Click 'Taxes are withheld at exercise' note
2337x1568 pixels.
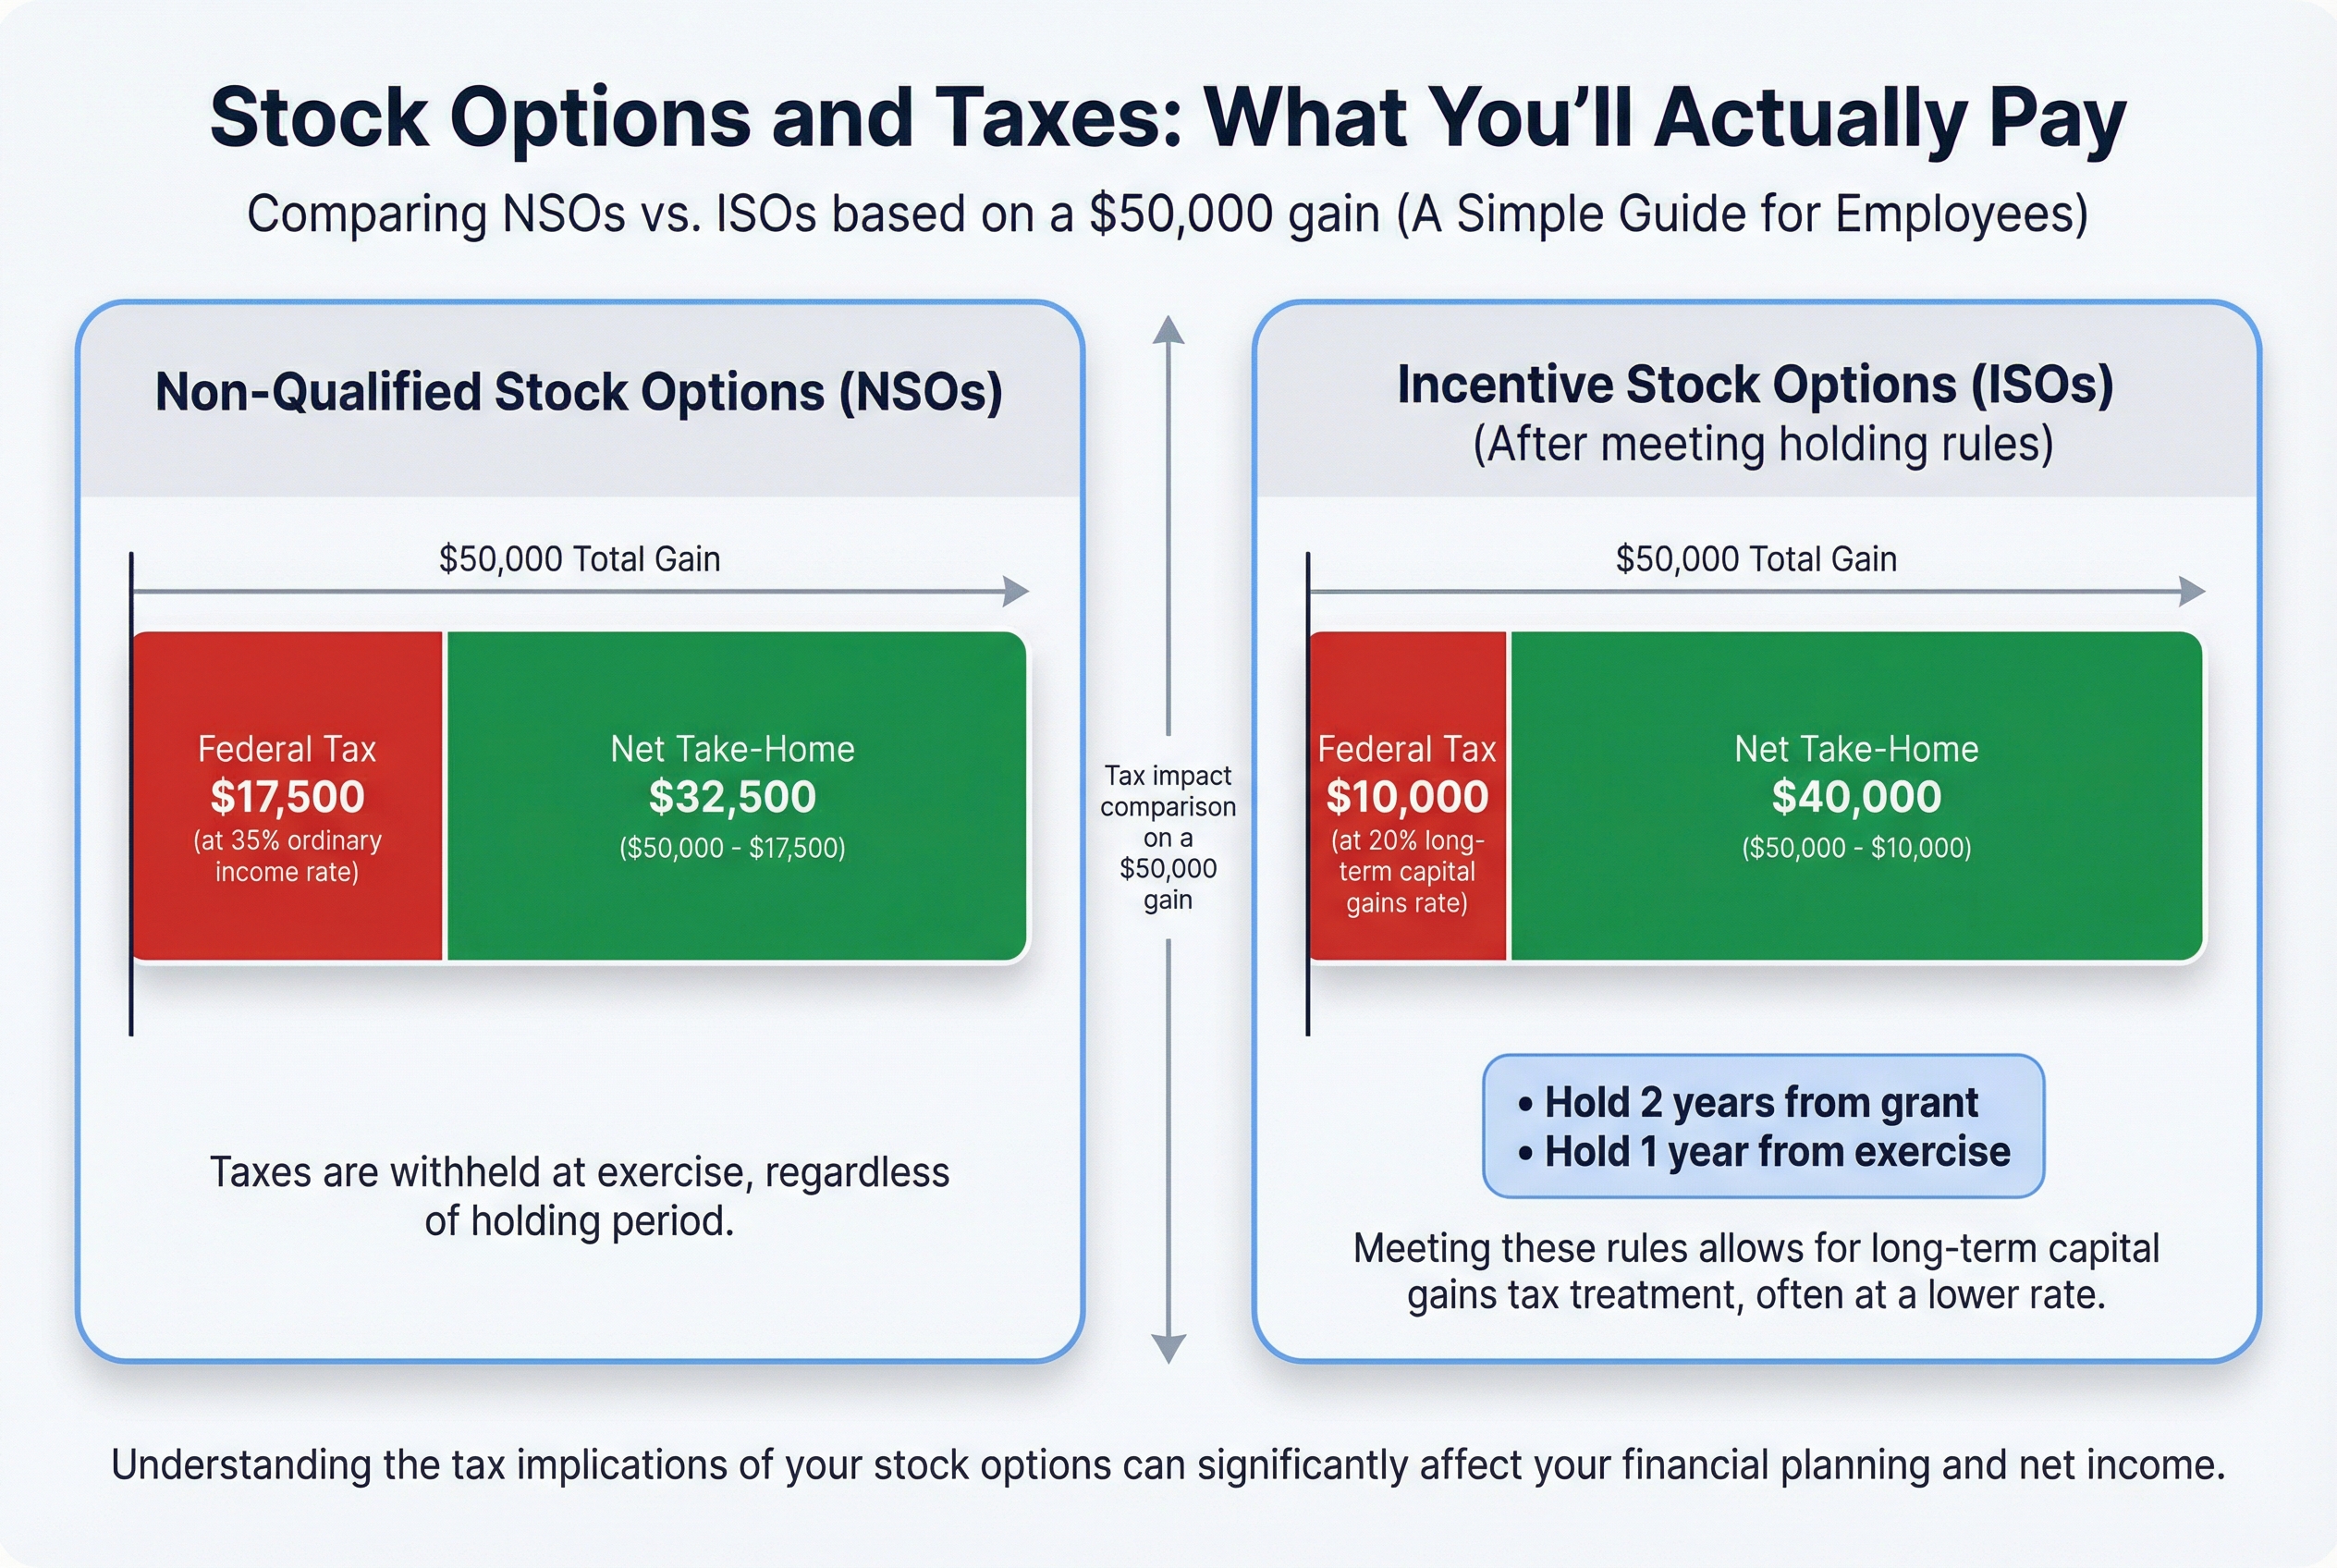(x=579, y=1196)
